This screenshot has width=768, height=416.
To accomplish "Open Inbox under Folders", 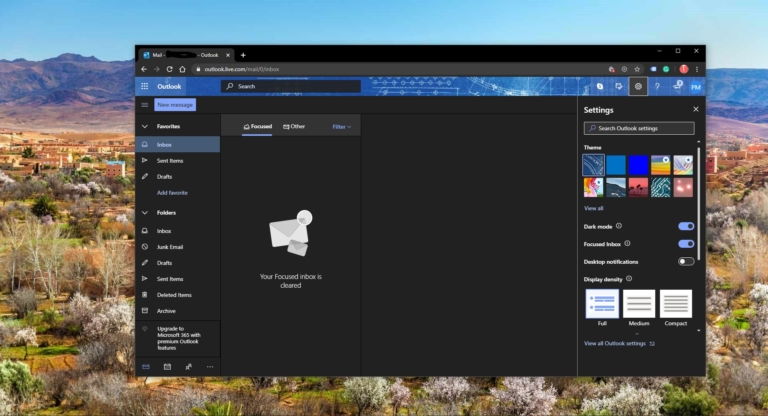I will click(178, 231).
